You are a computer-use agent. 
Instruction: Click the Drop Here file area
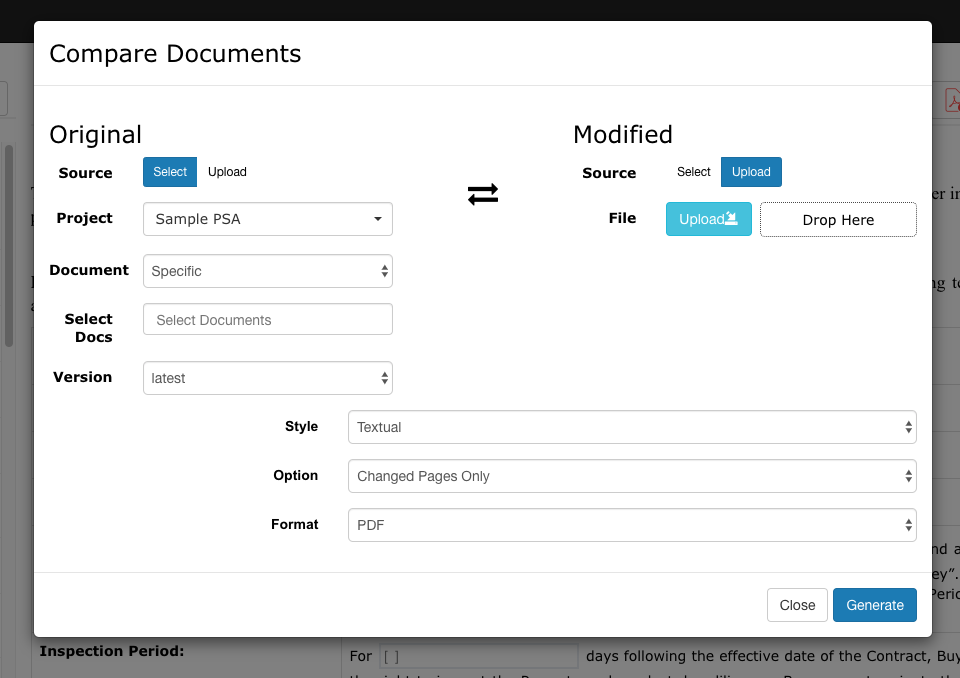(x=838, y=220)
